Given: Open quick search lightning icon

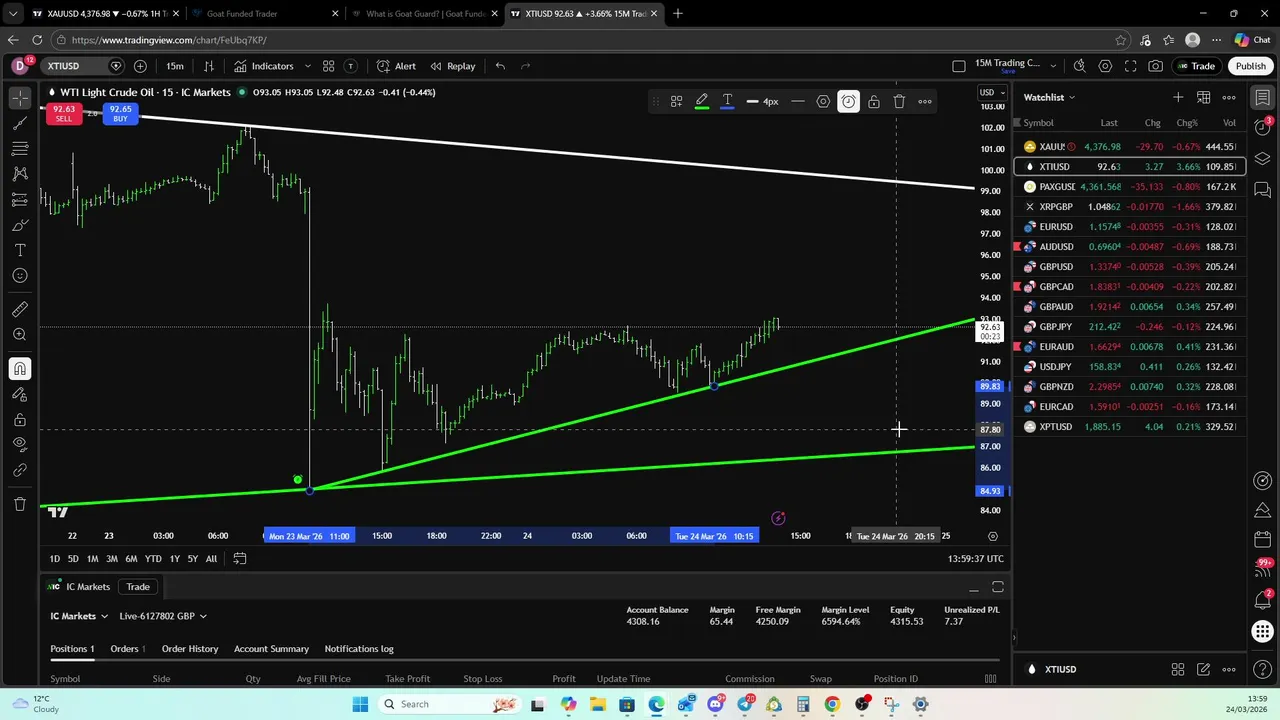Looking at the screenshot, I should (1079, 66).
